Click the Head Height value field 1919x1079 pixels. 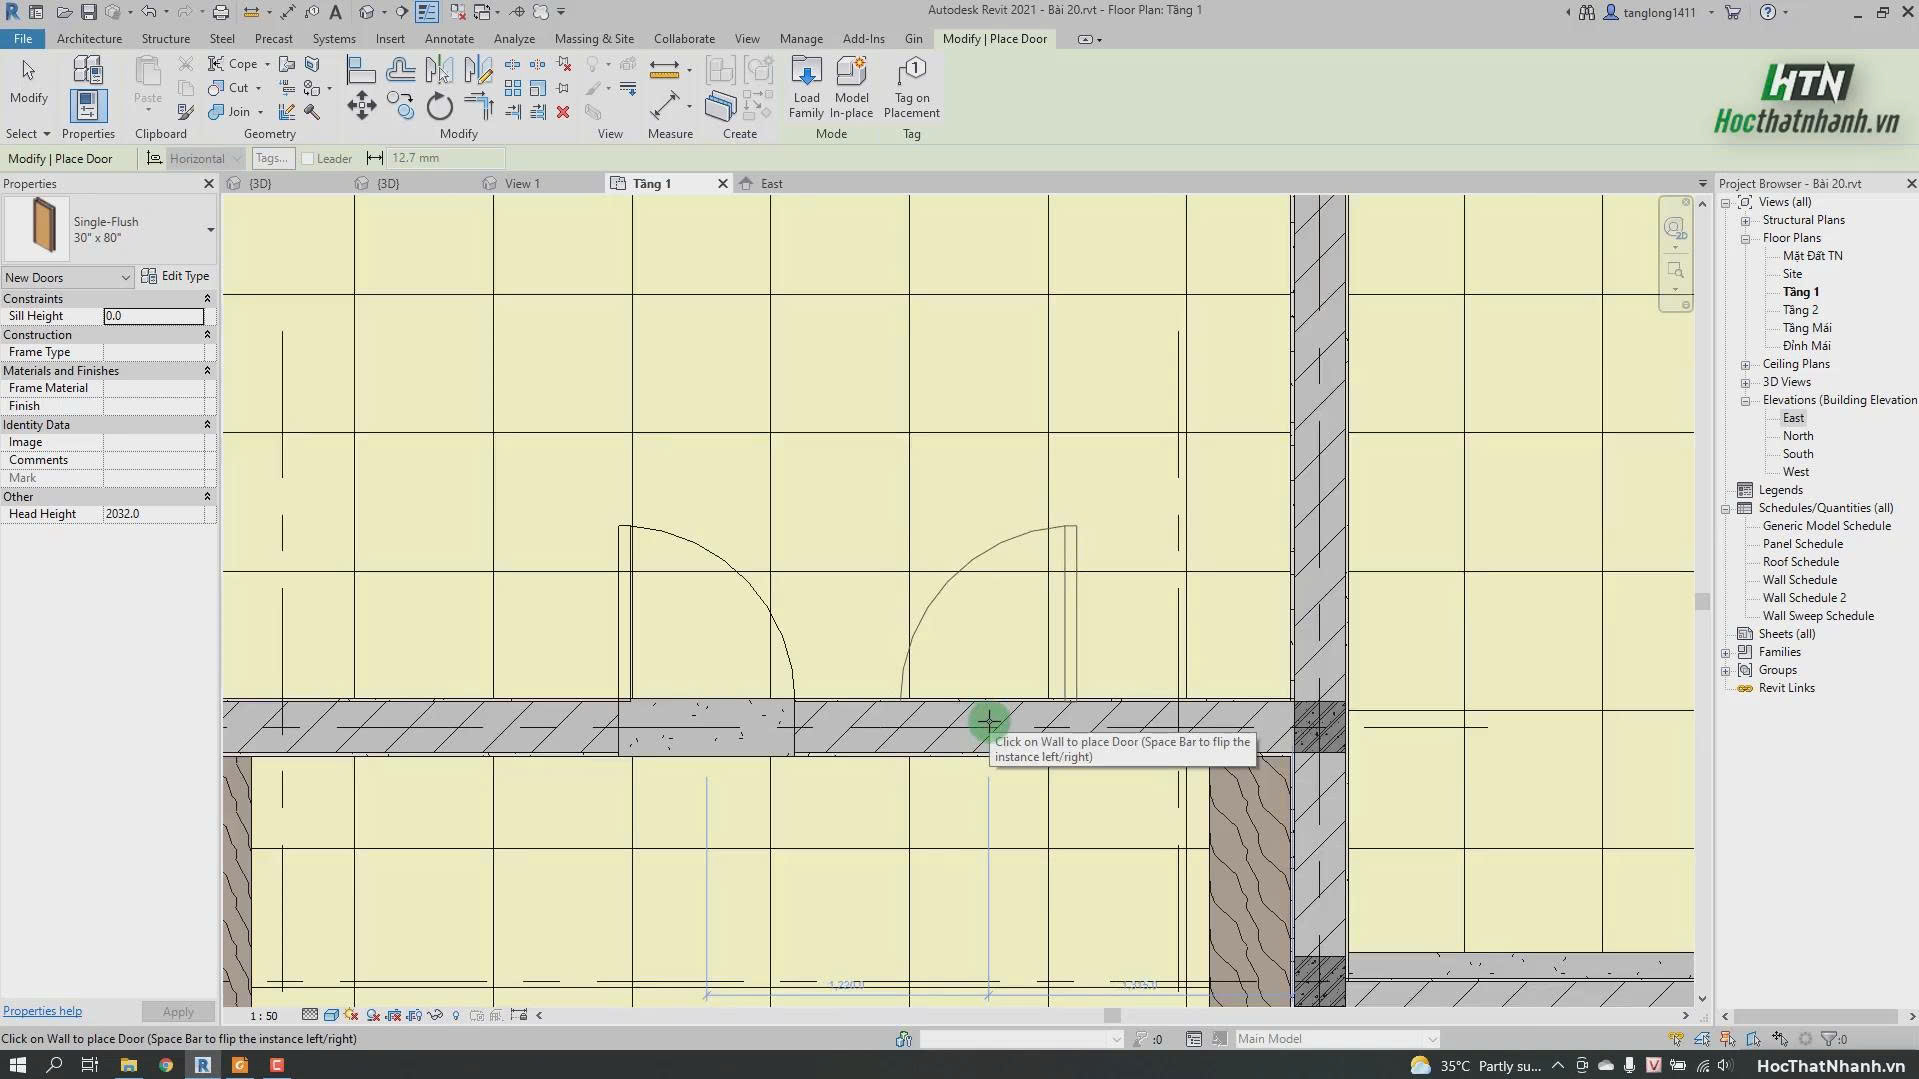154,514
